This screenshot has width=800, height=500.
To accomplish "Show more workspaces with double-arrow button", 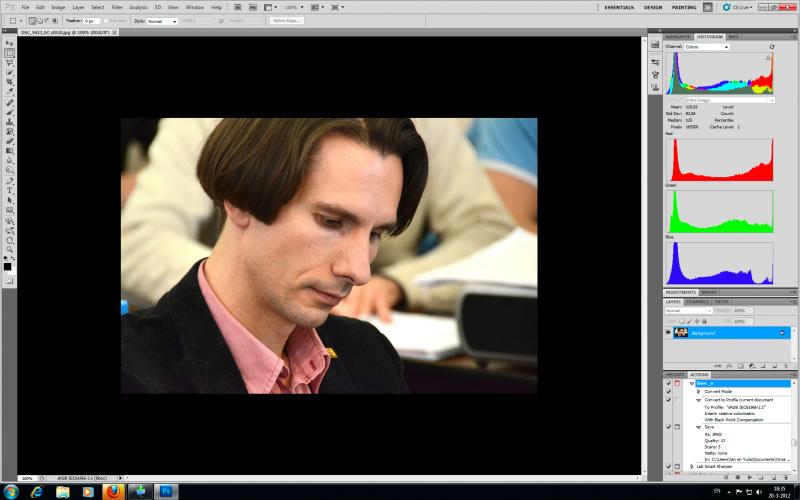I will [x=708, y=7].
